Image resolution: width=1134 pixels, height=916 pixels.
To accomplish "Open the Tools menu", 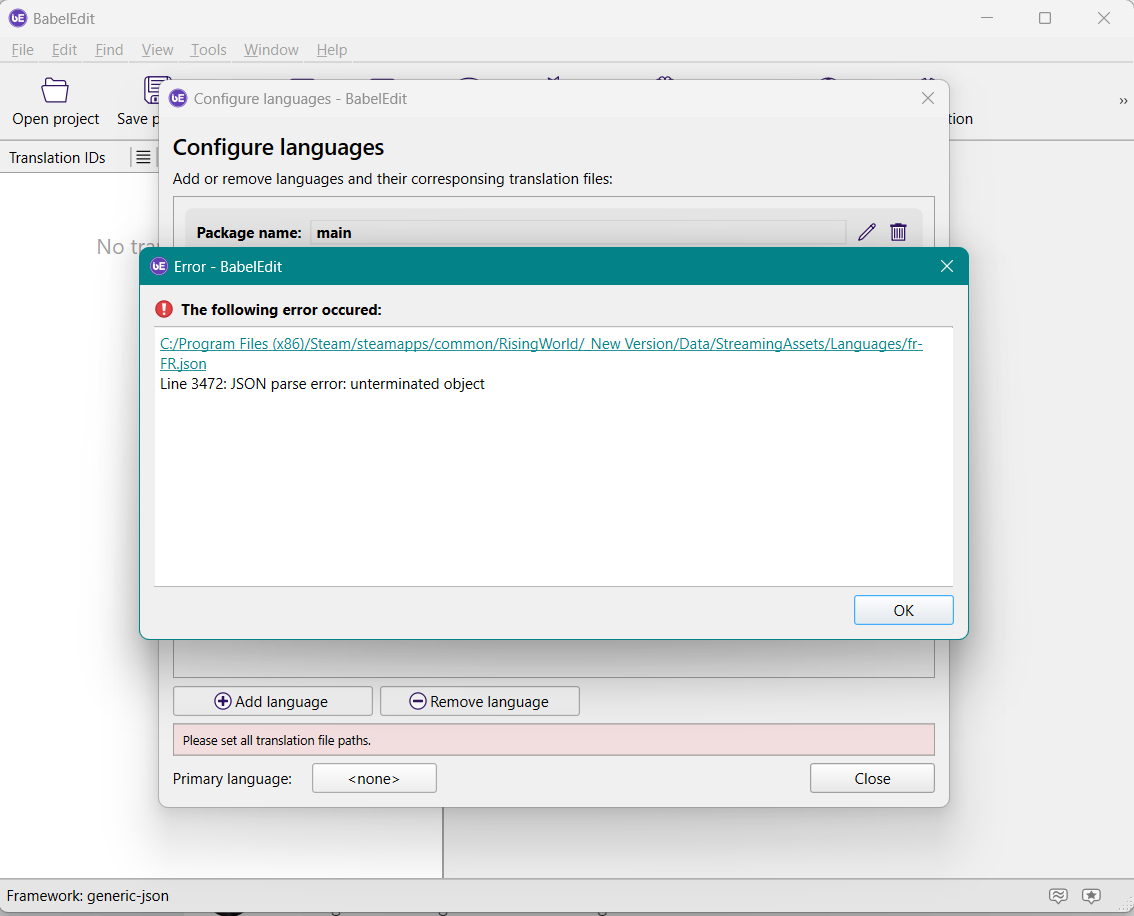I will [208, 50].
